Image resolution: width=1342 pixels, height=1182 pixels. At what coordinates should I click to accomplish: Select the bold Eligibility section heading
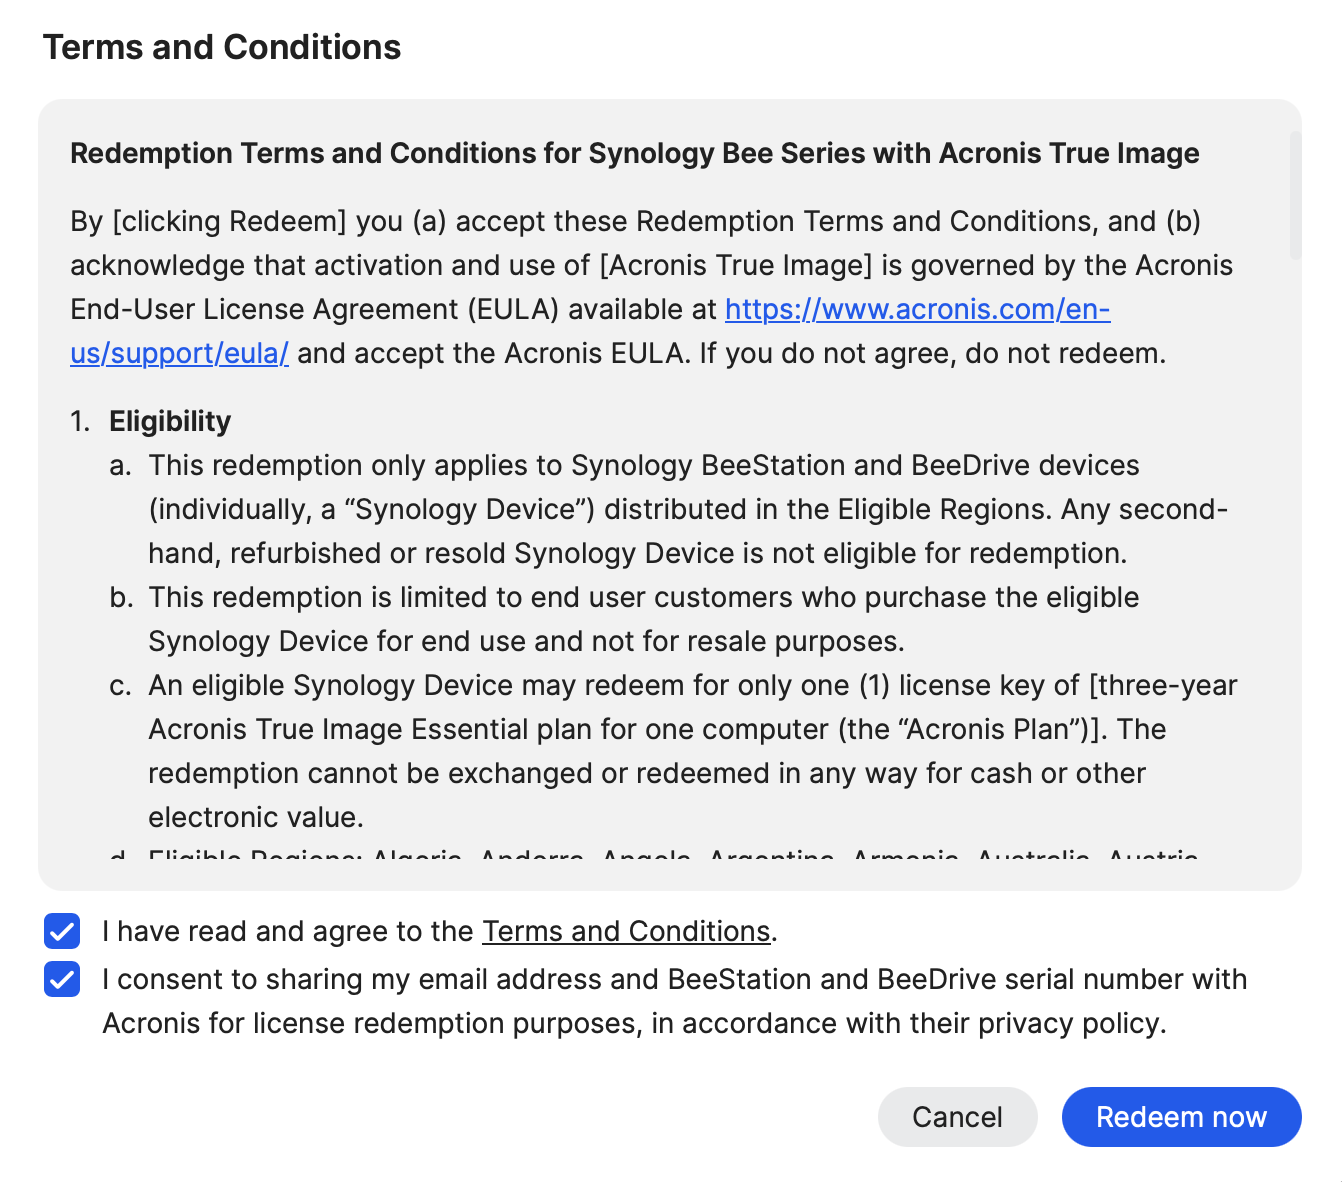pos(170,421)
